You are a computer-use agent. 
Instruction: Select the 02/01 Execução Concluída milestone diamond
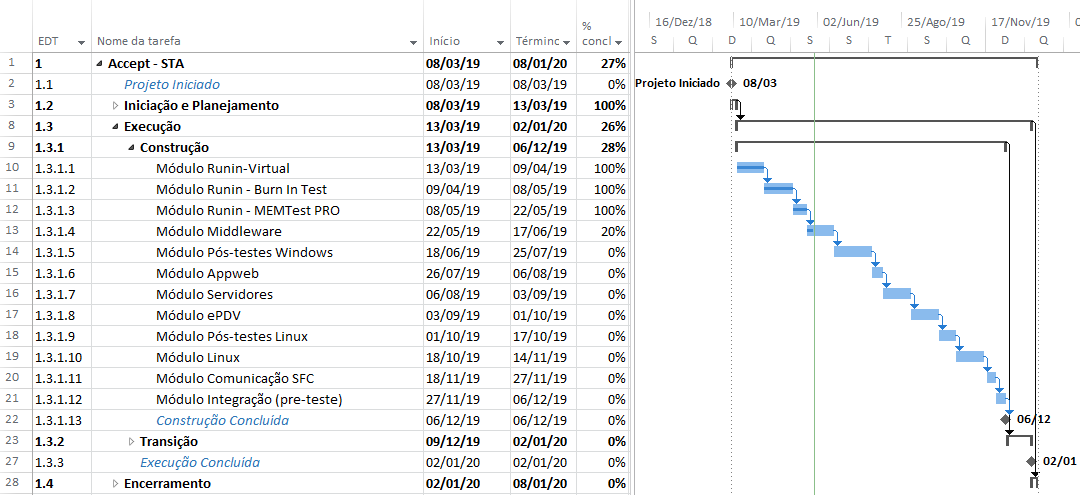click(x=1031, y=461)
